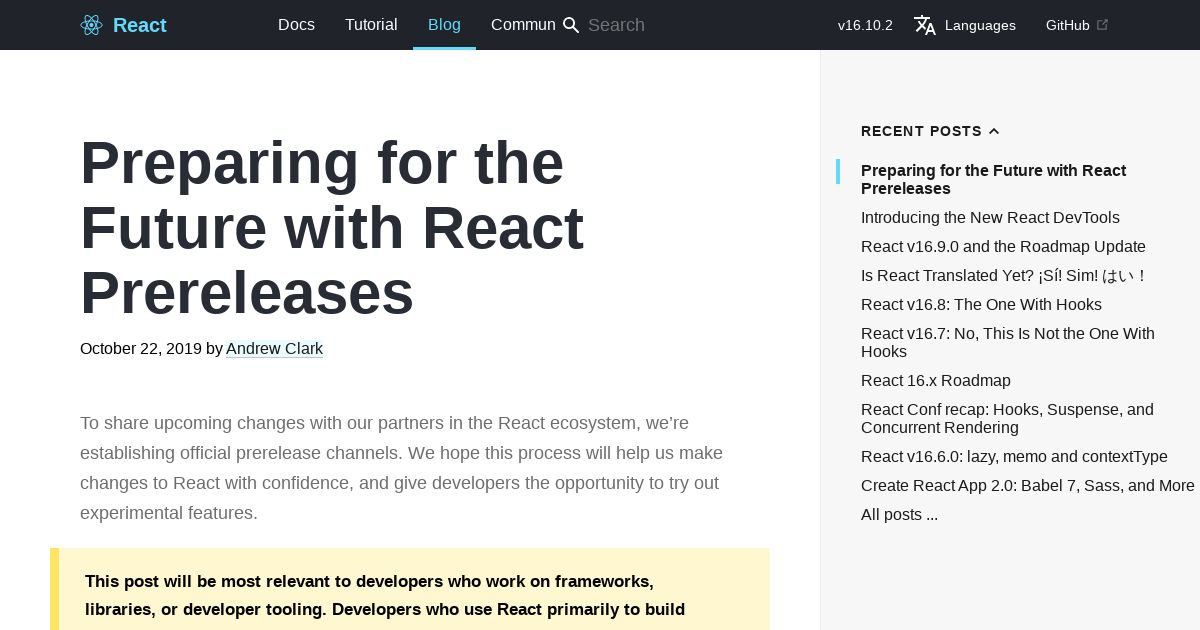
Task: Open Create React App 2.0 post
Action: [x=1028, y=486]
